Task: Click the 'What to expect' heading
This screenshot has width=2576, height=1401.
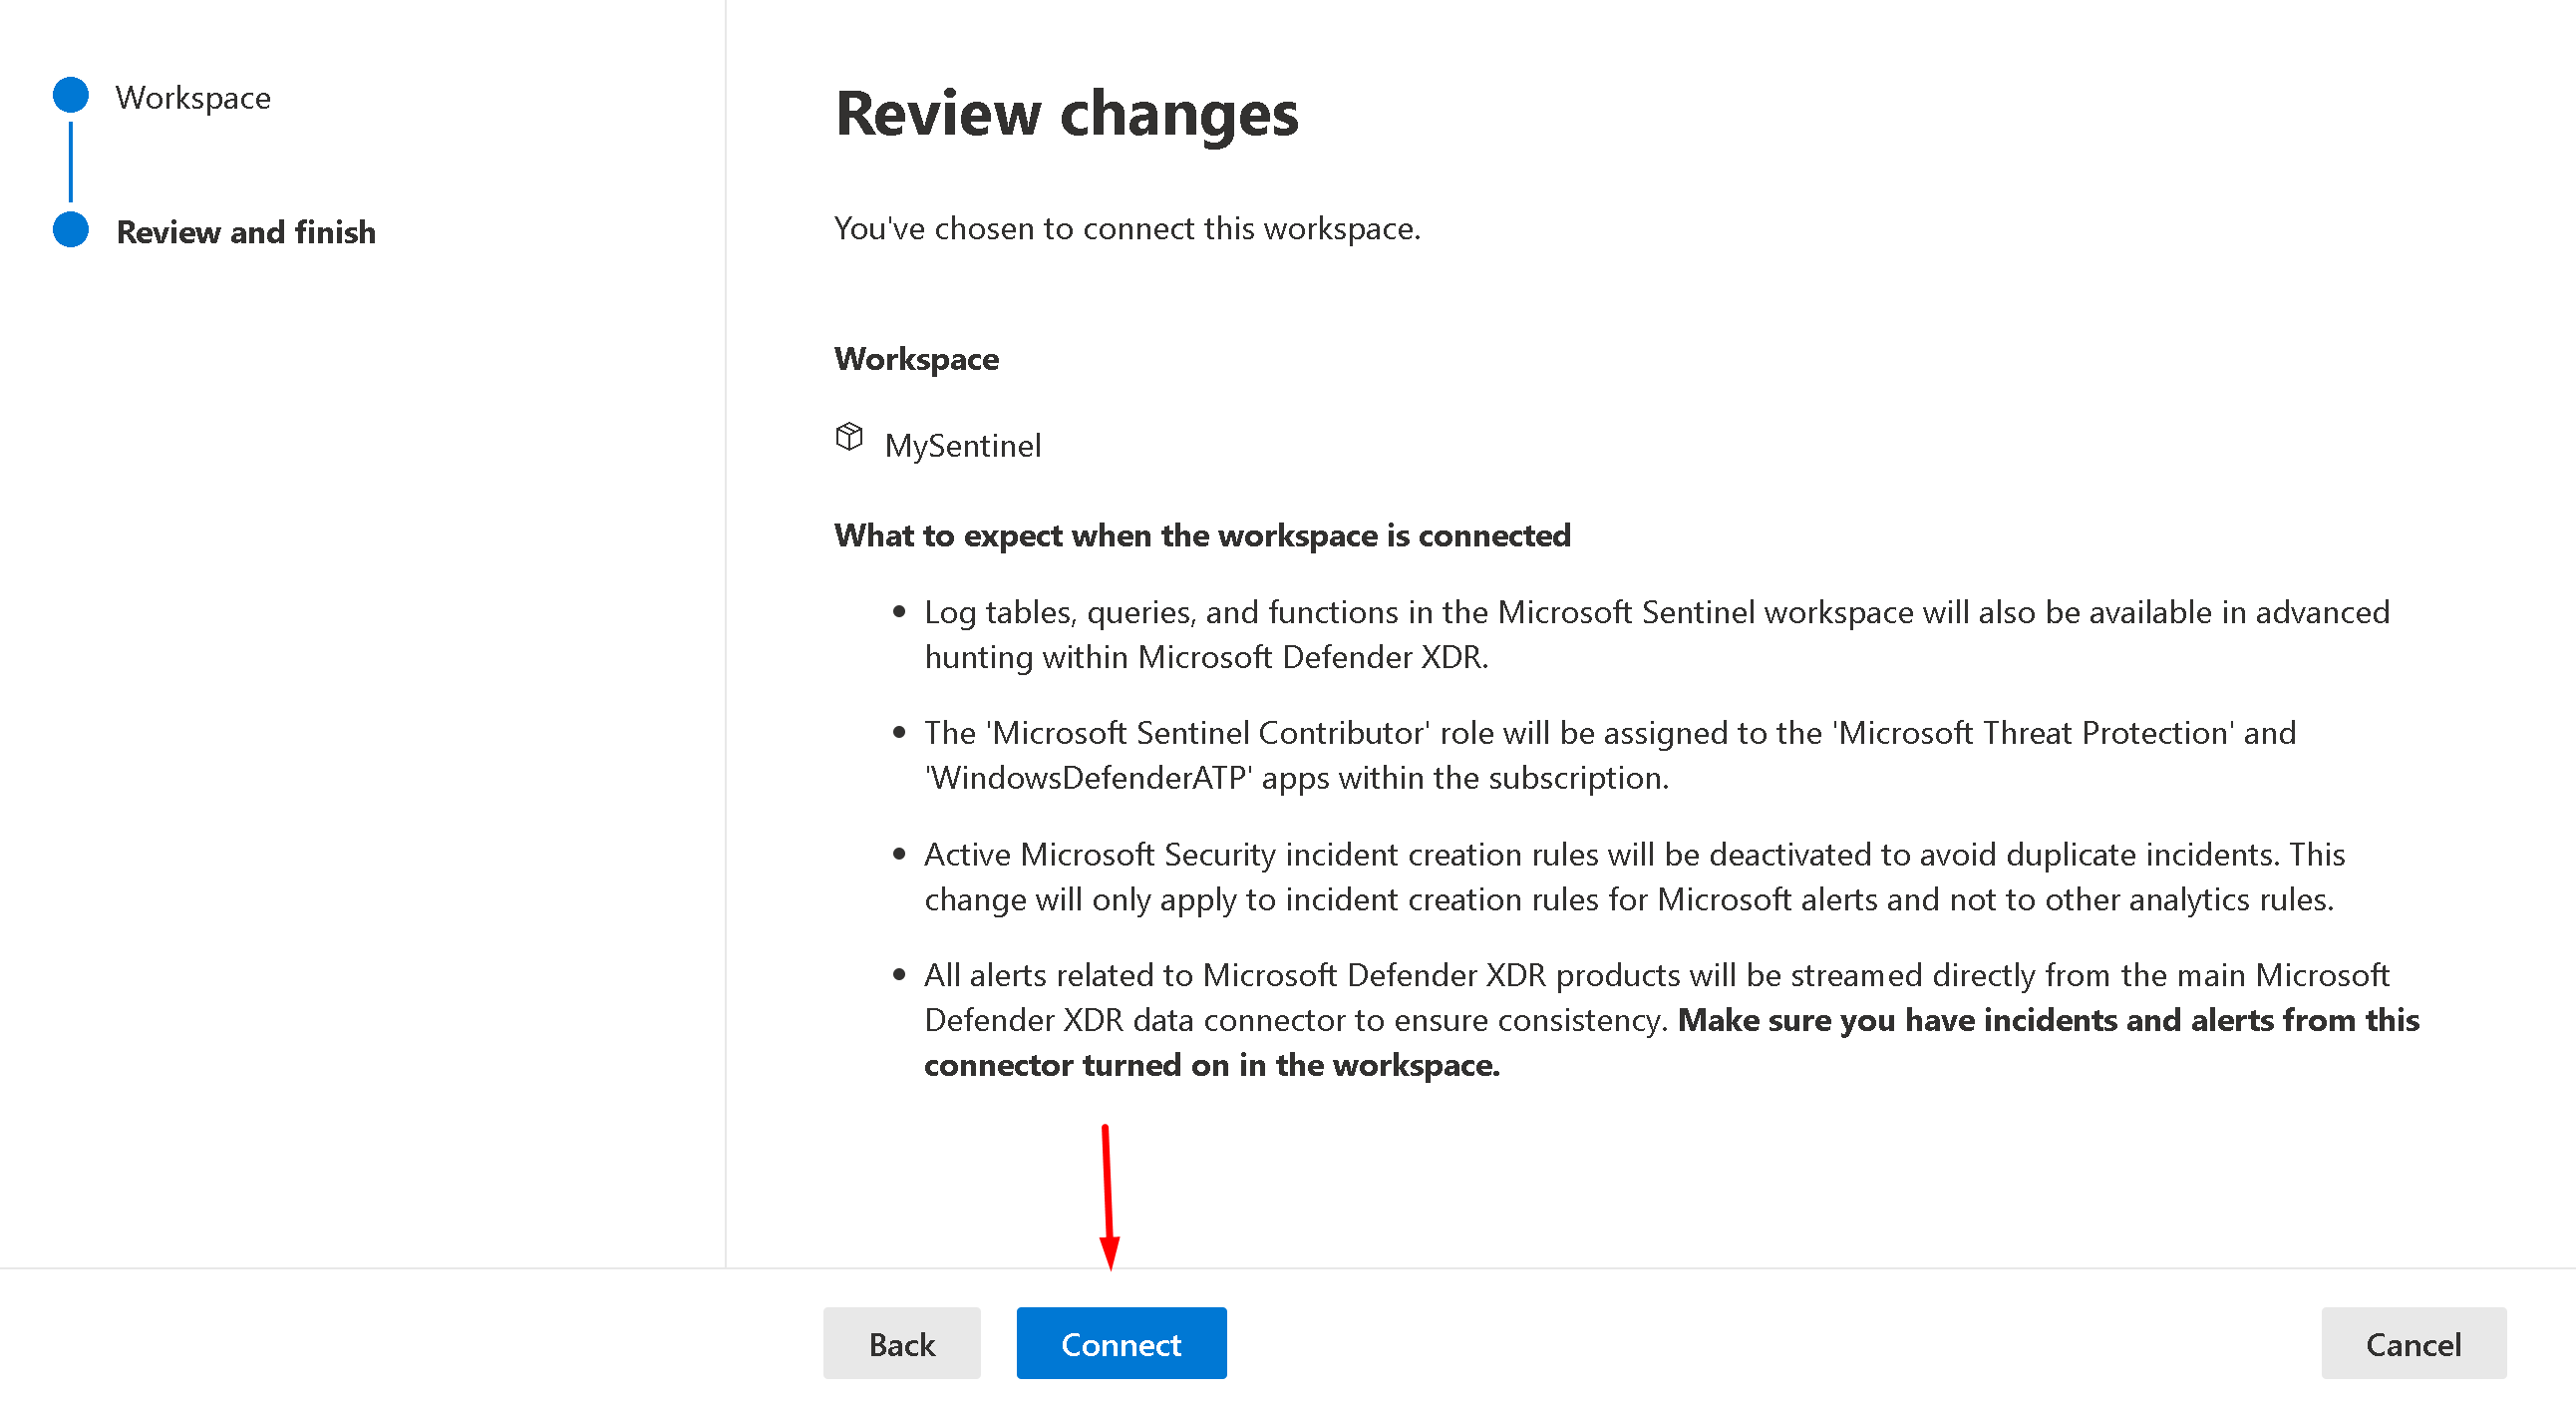Action: click(x=1202, y=535)
